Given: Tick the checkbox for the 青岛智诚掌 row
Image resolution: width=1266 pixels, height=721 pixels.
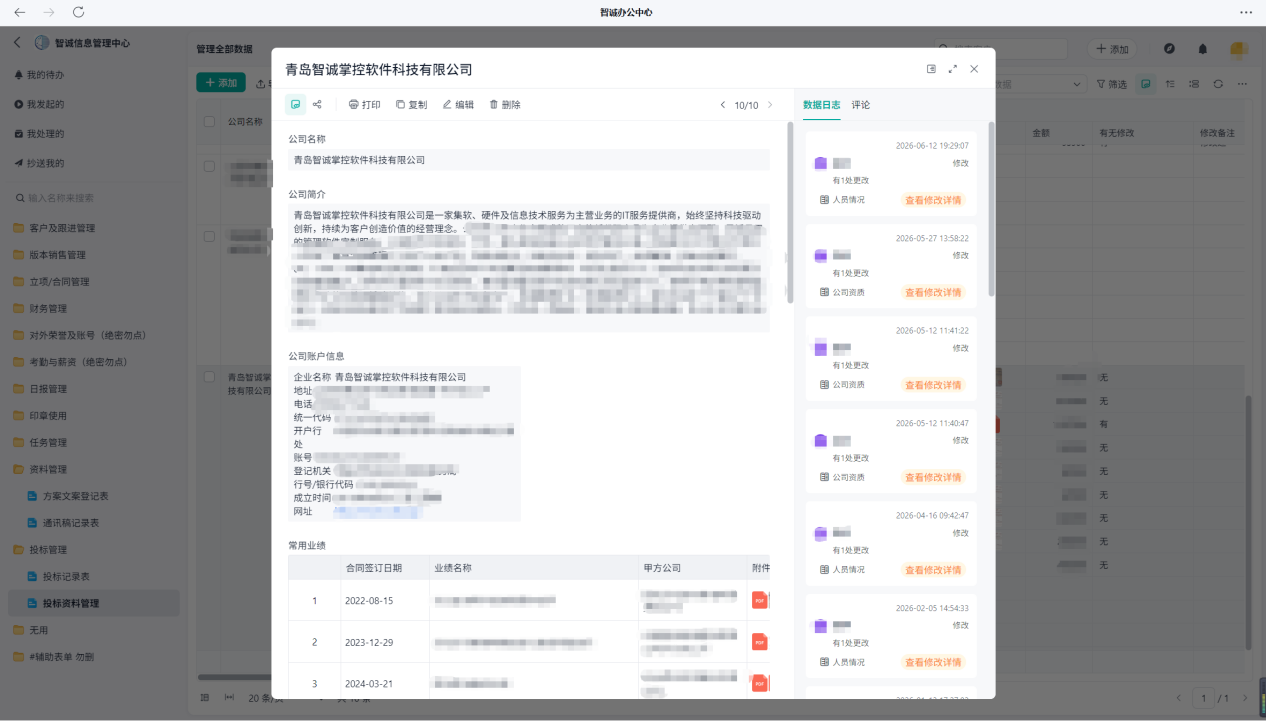Looking at the screenshot, I should pos(209,377).
